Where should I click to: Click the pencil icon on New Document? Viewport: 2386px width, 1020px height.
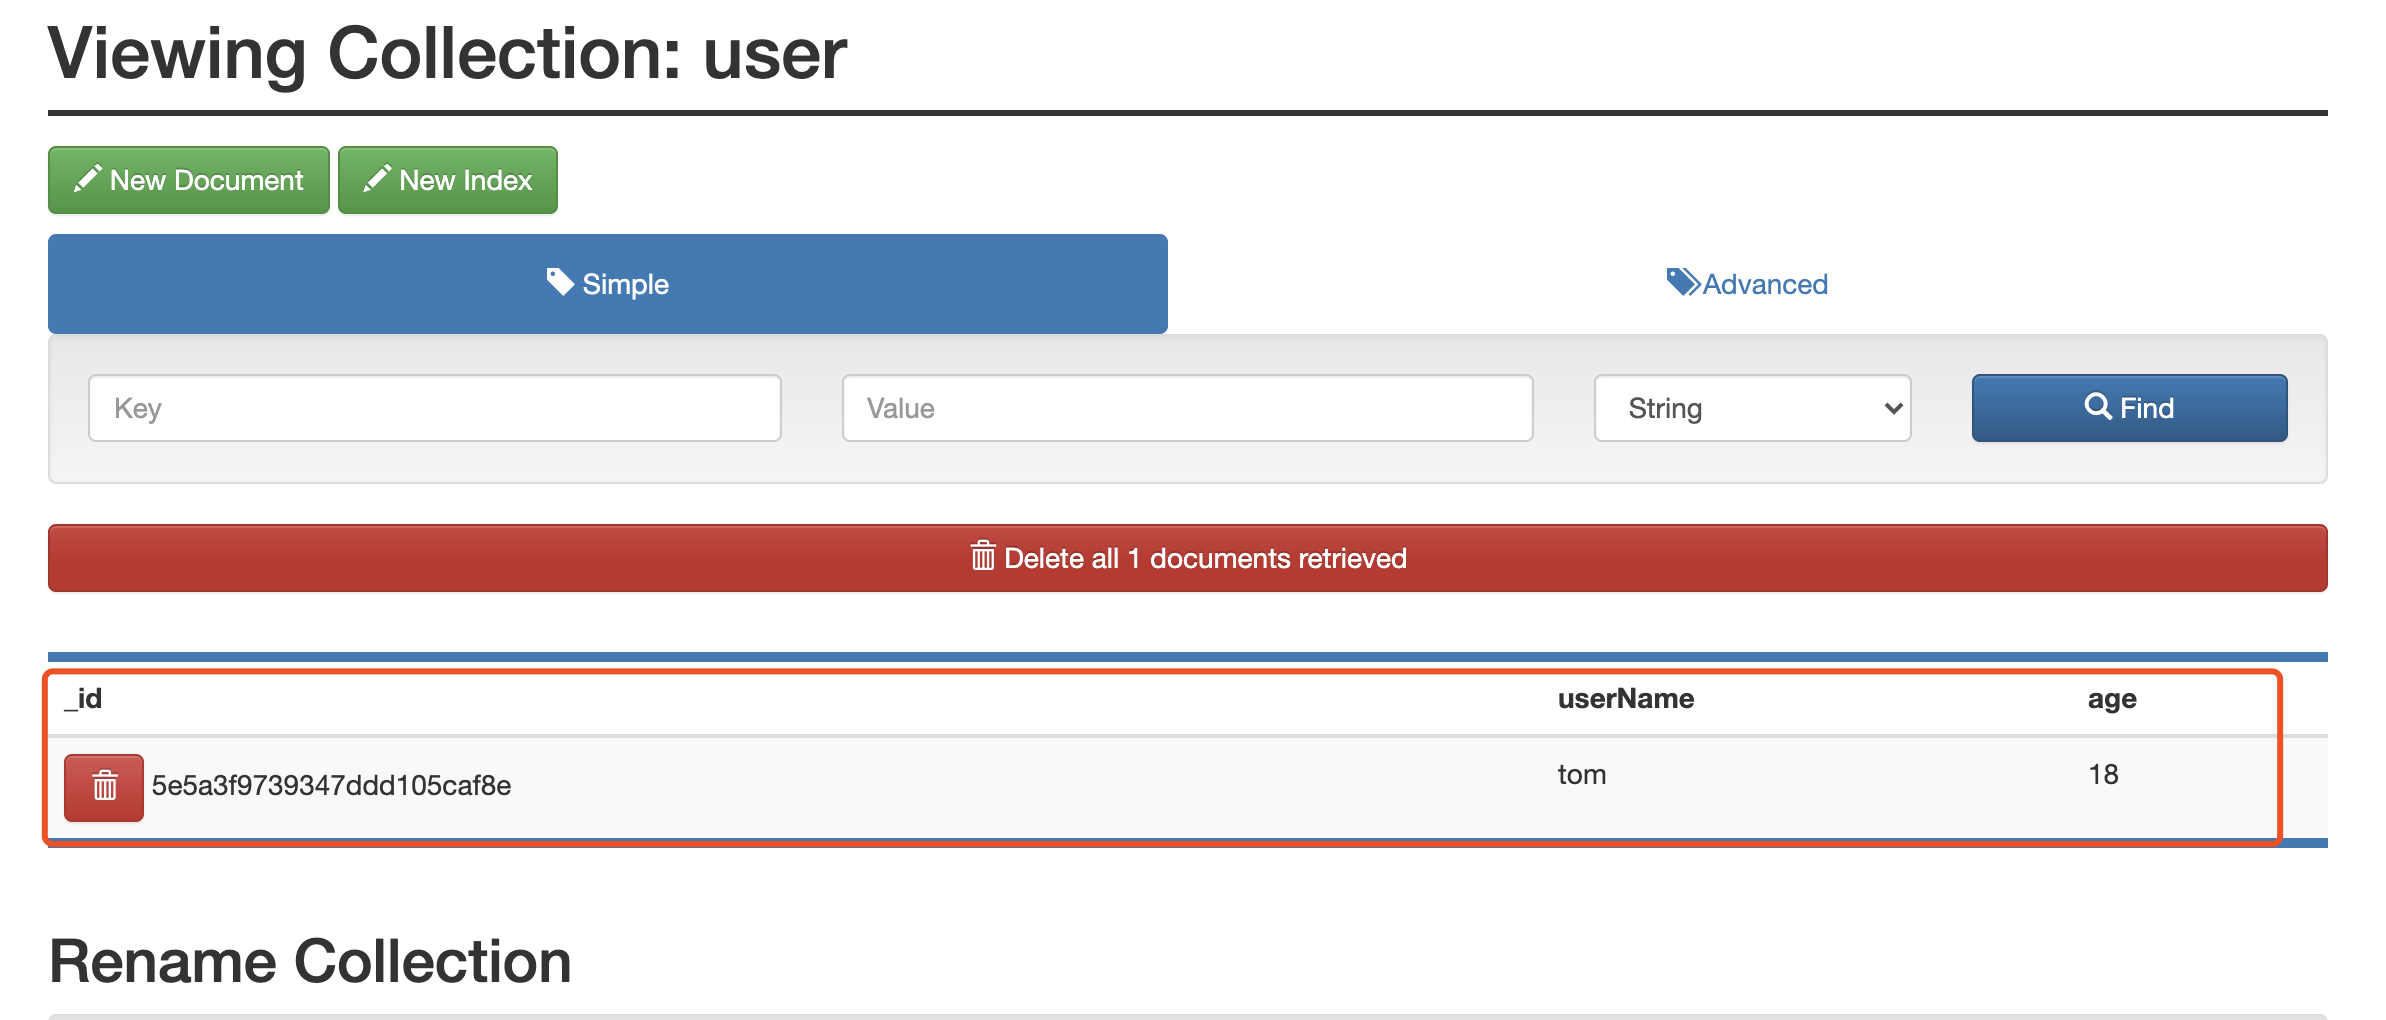click(88, 179)
